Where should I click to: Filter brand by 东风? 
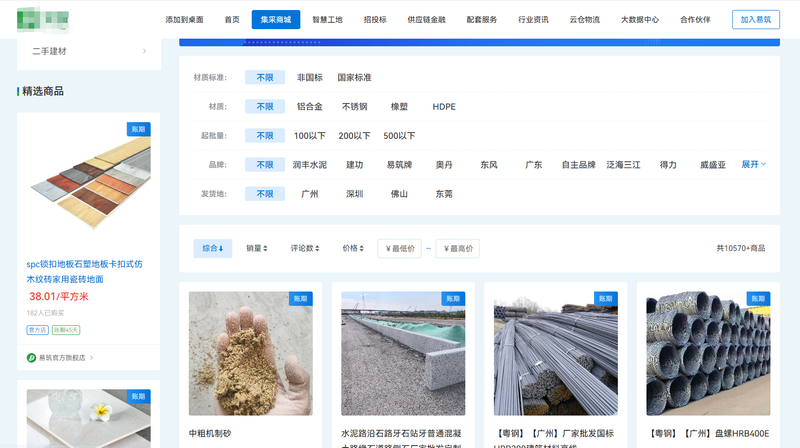(x=489, y=165)
